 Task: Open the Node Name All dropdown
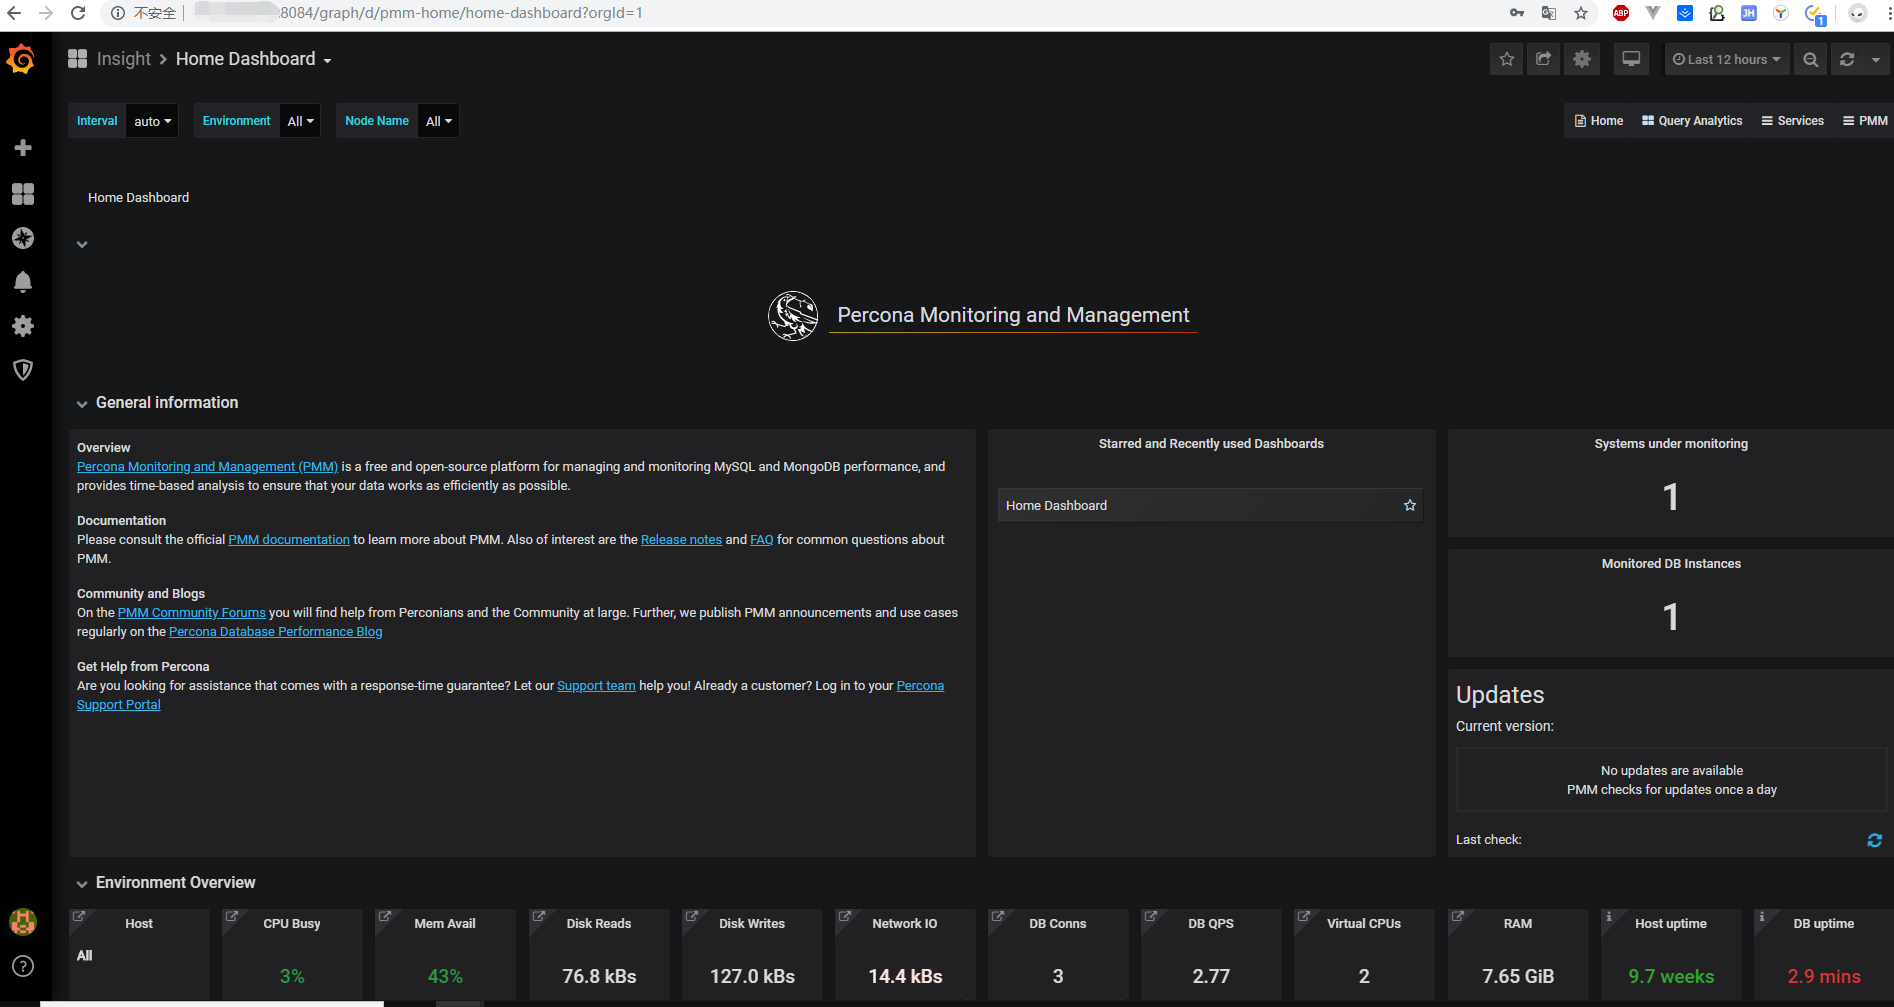click(439, 121)
